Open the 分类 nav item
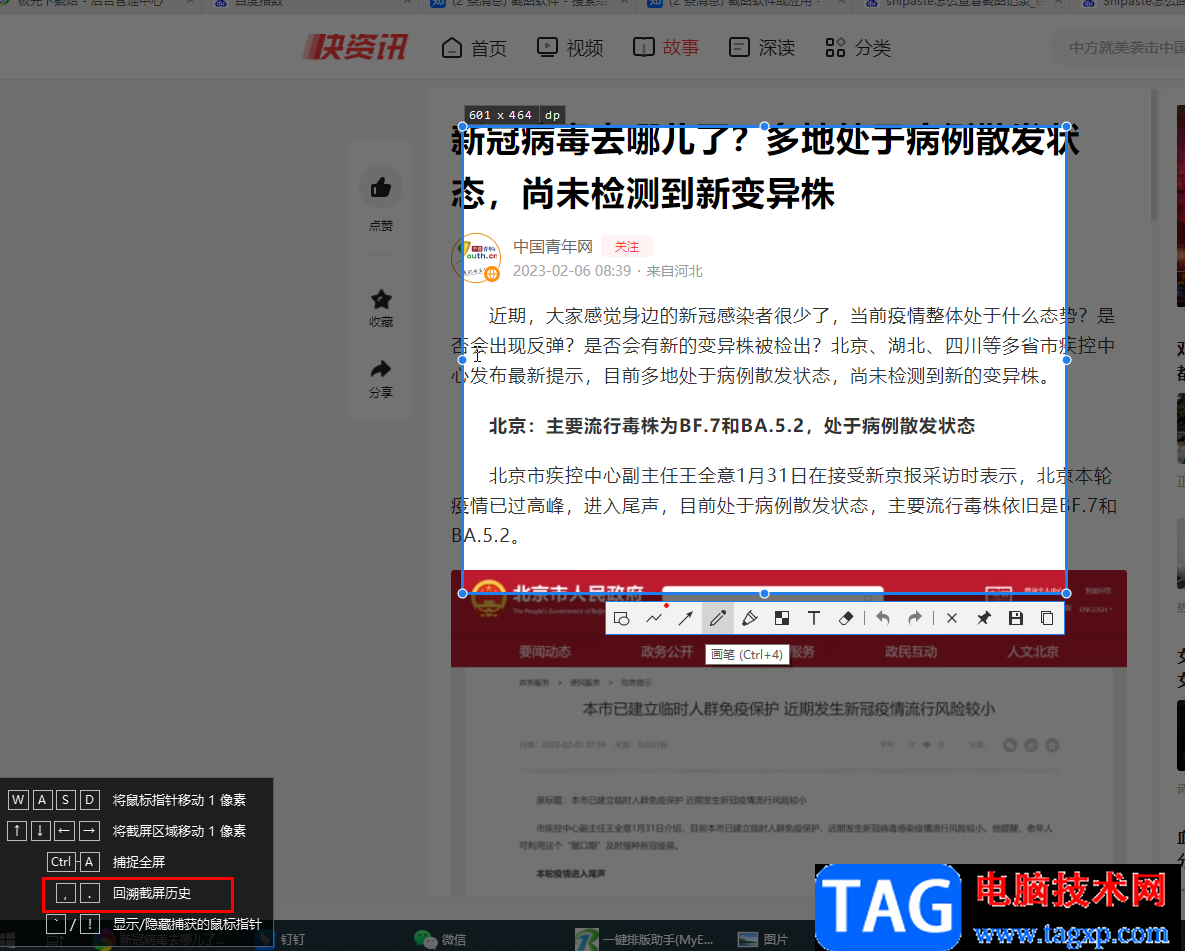Viewport: 1185px width, 951px height. click(x=858, y=48)
